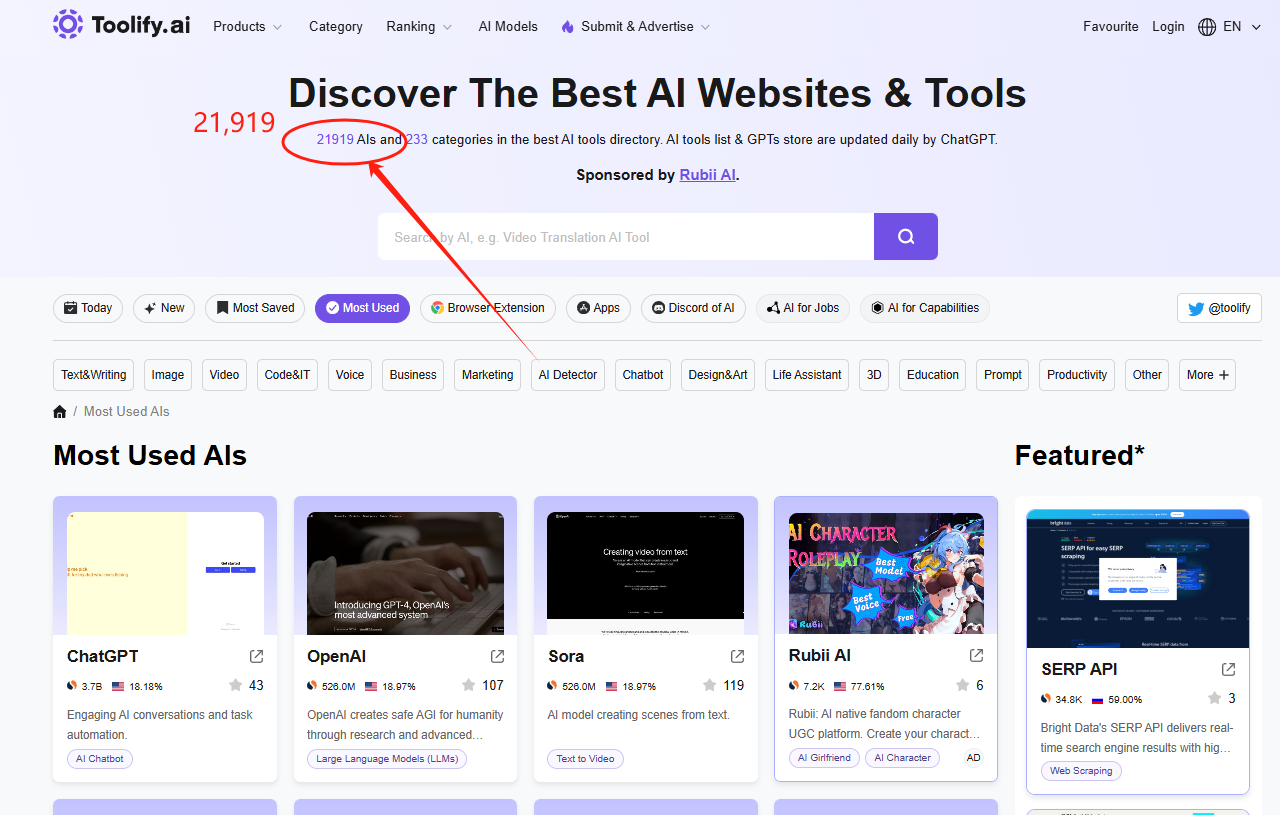Select the Most Saved filter

click(255, 308)
